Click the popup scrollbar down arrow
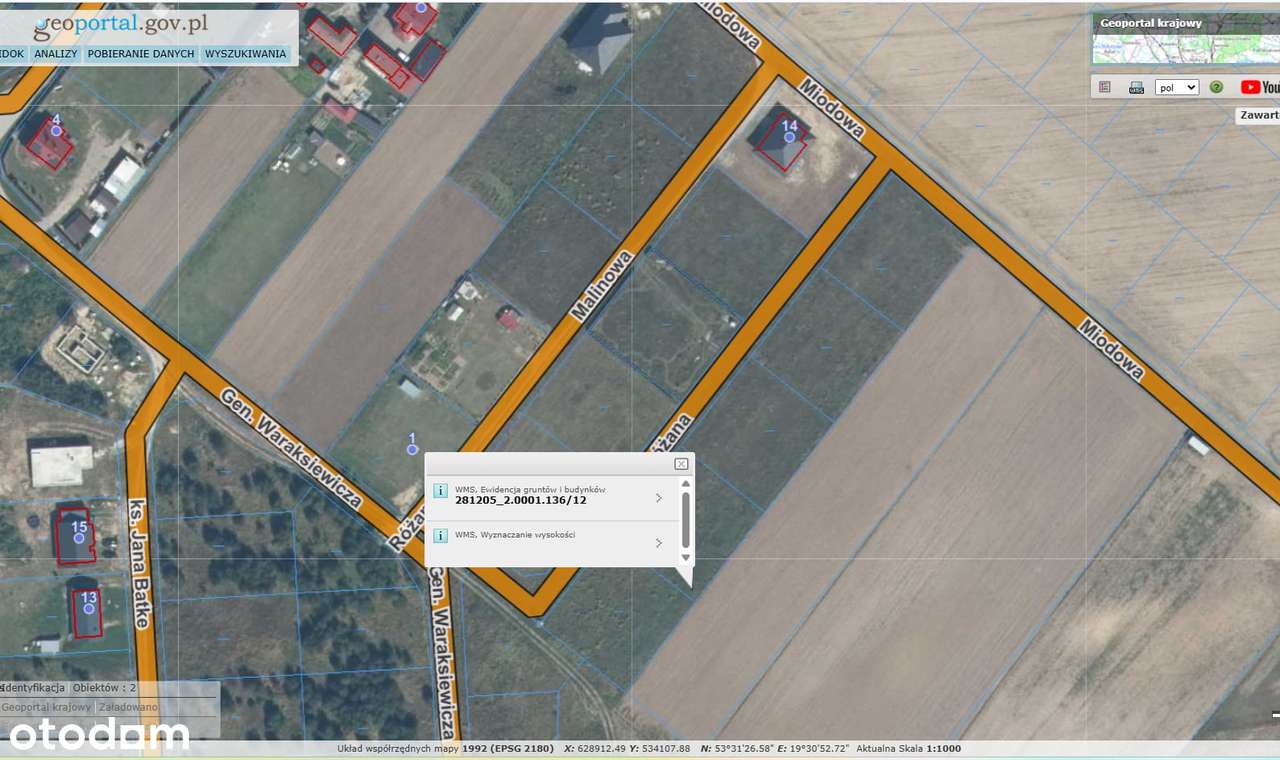The width and height of the screenshot is (1280, 760). point(685,557)
